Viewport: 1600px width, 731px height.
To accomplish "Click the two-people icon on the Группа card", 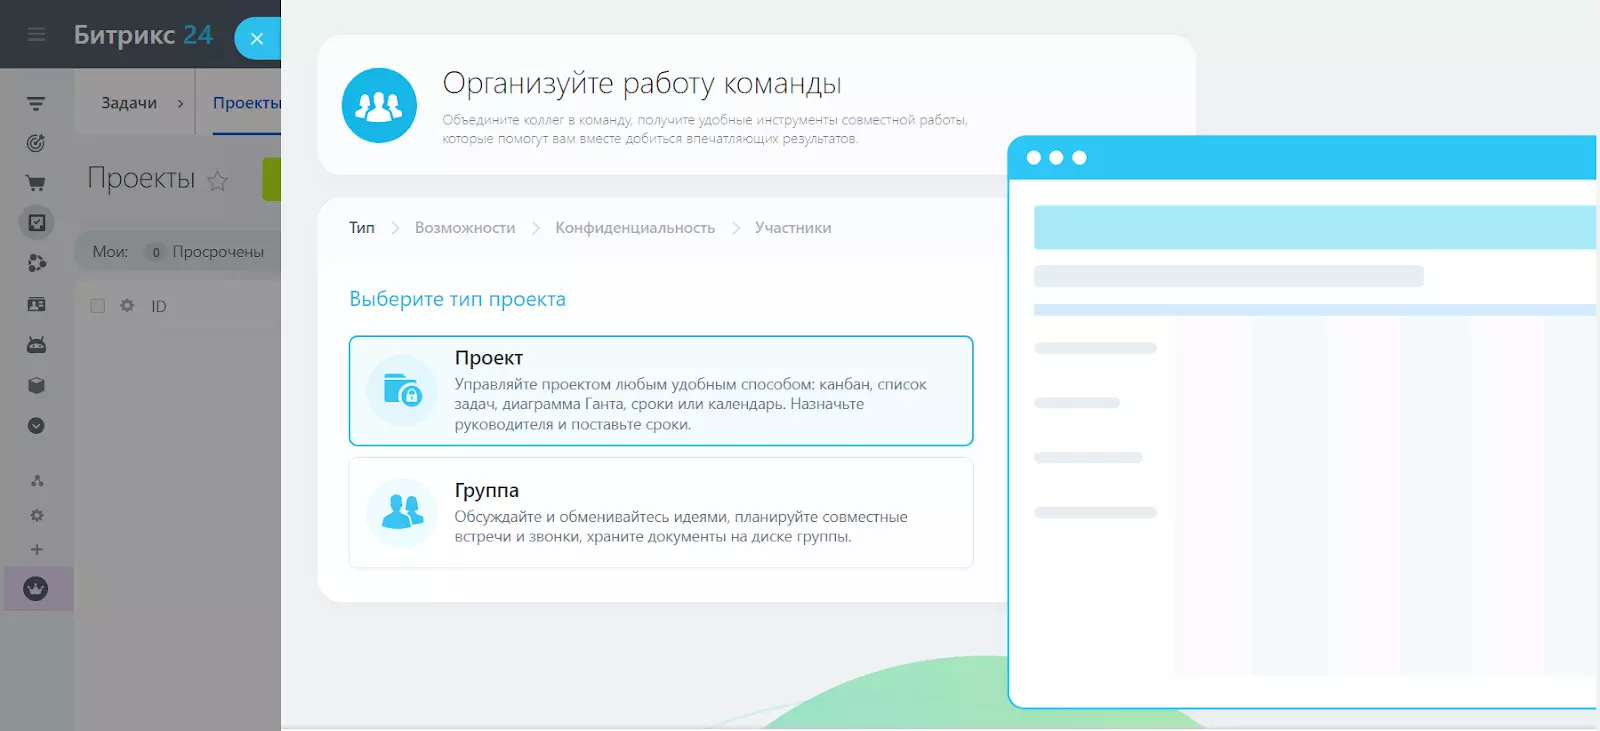I will coord(402,513).
